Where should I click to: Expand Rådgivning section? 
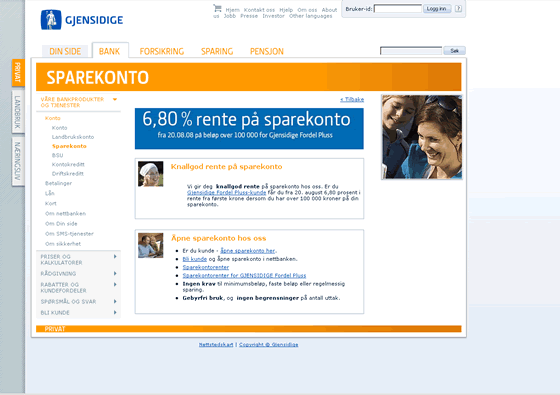pos(79,274)
